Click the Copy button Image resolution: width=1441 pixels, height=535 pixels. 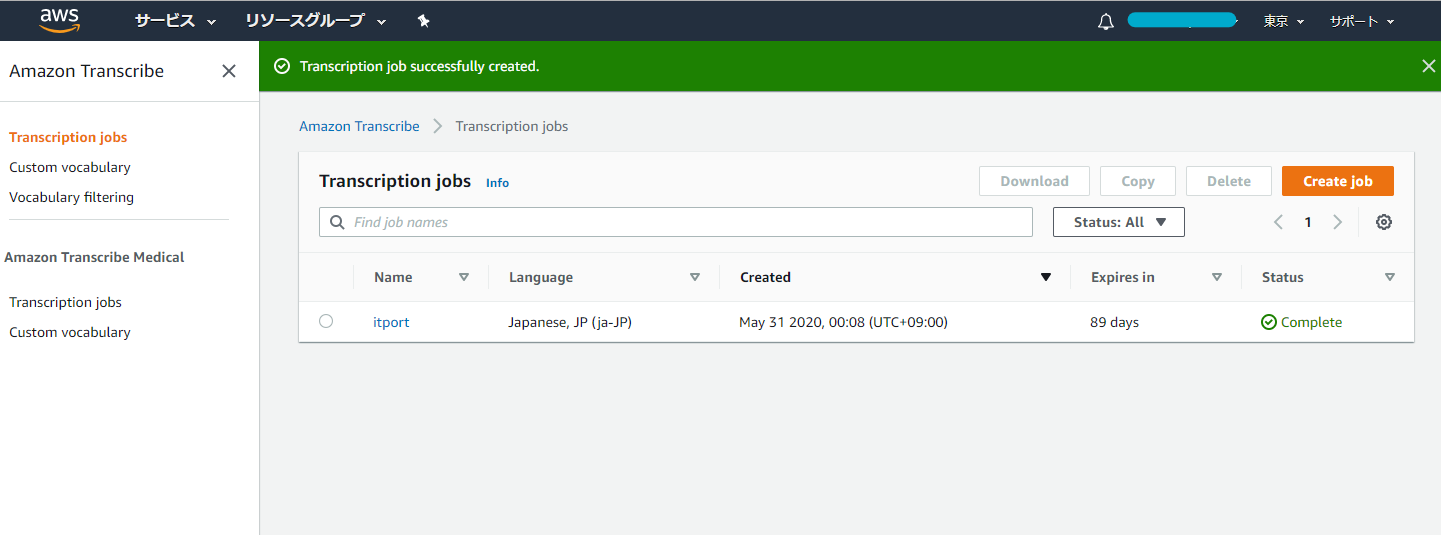click(1138, 181)
